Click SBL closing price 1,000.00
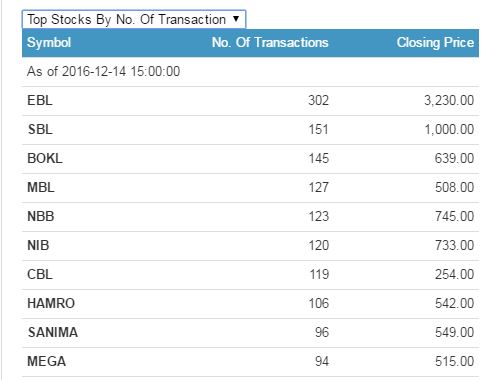The height and width of the screenshot is (380, 485). click(x=449, y=129)
